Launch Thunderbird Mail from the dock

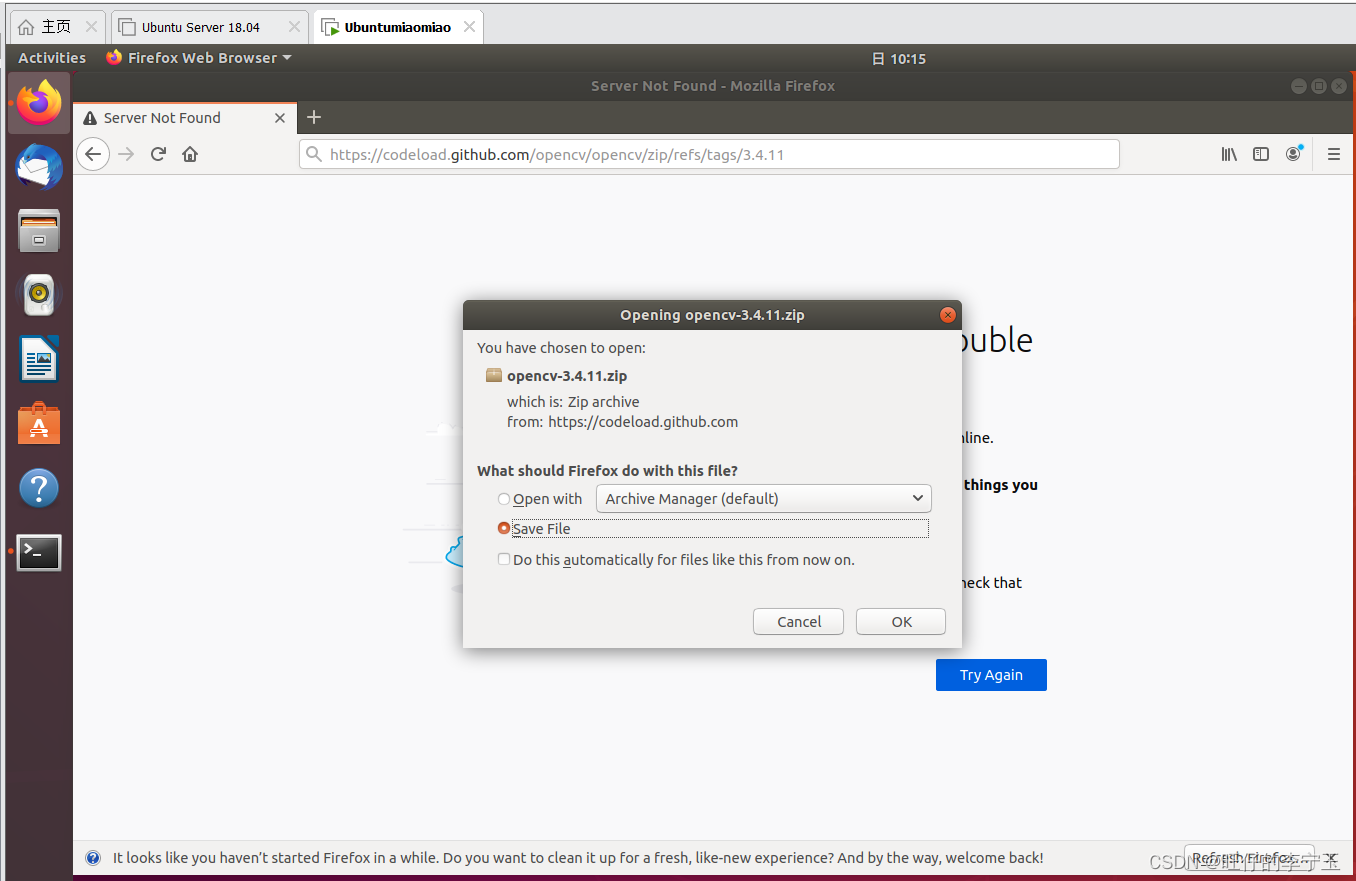(x=39, y=166)
